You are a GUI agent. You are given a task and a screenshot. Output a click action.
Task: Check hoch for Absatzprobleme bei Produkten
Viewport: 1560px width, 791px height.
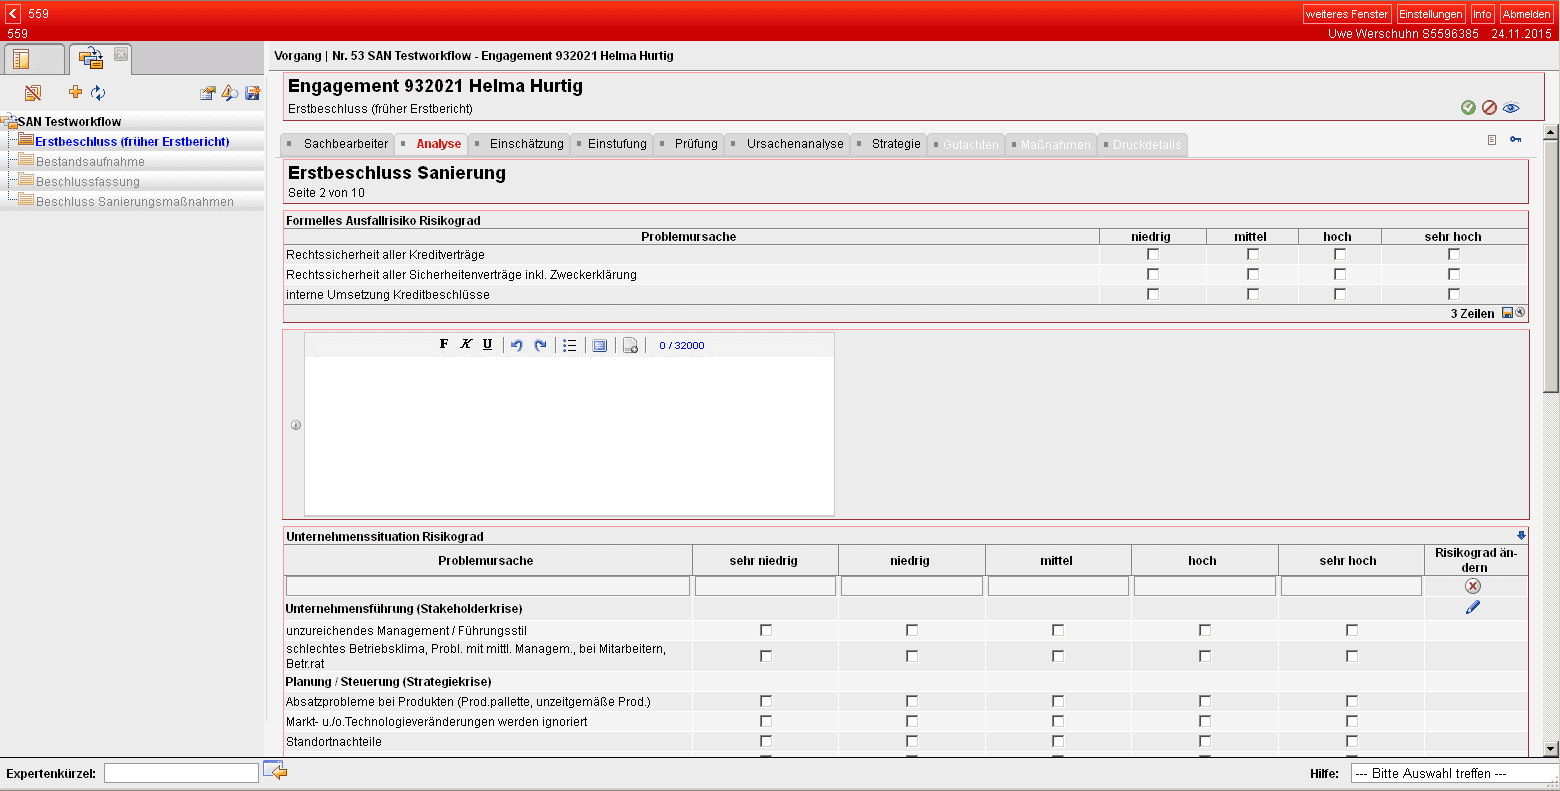point(1205,701)
